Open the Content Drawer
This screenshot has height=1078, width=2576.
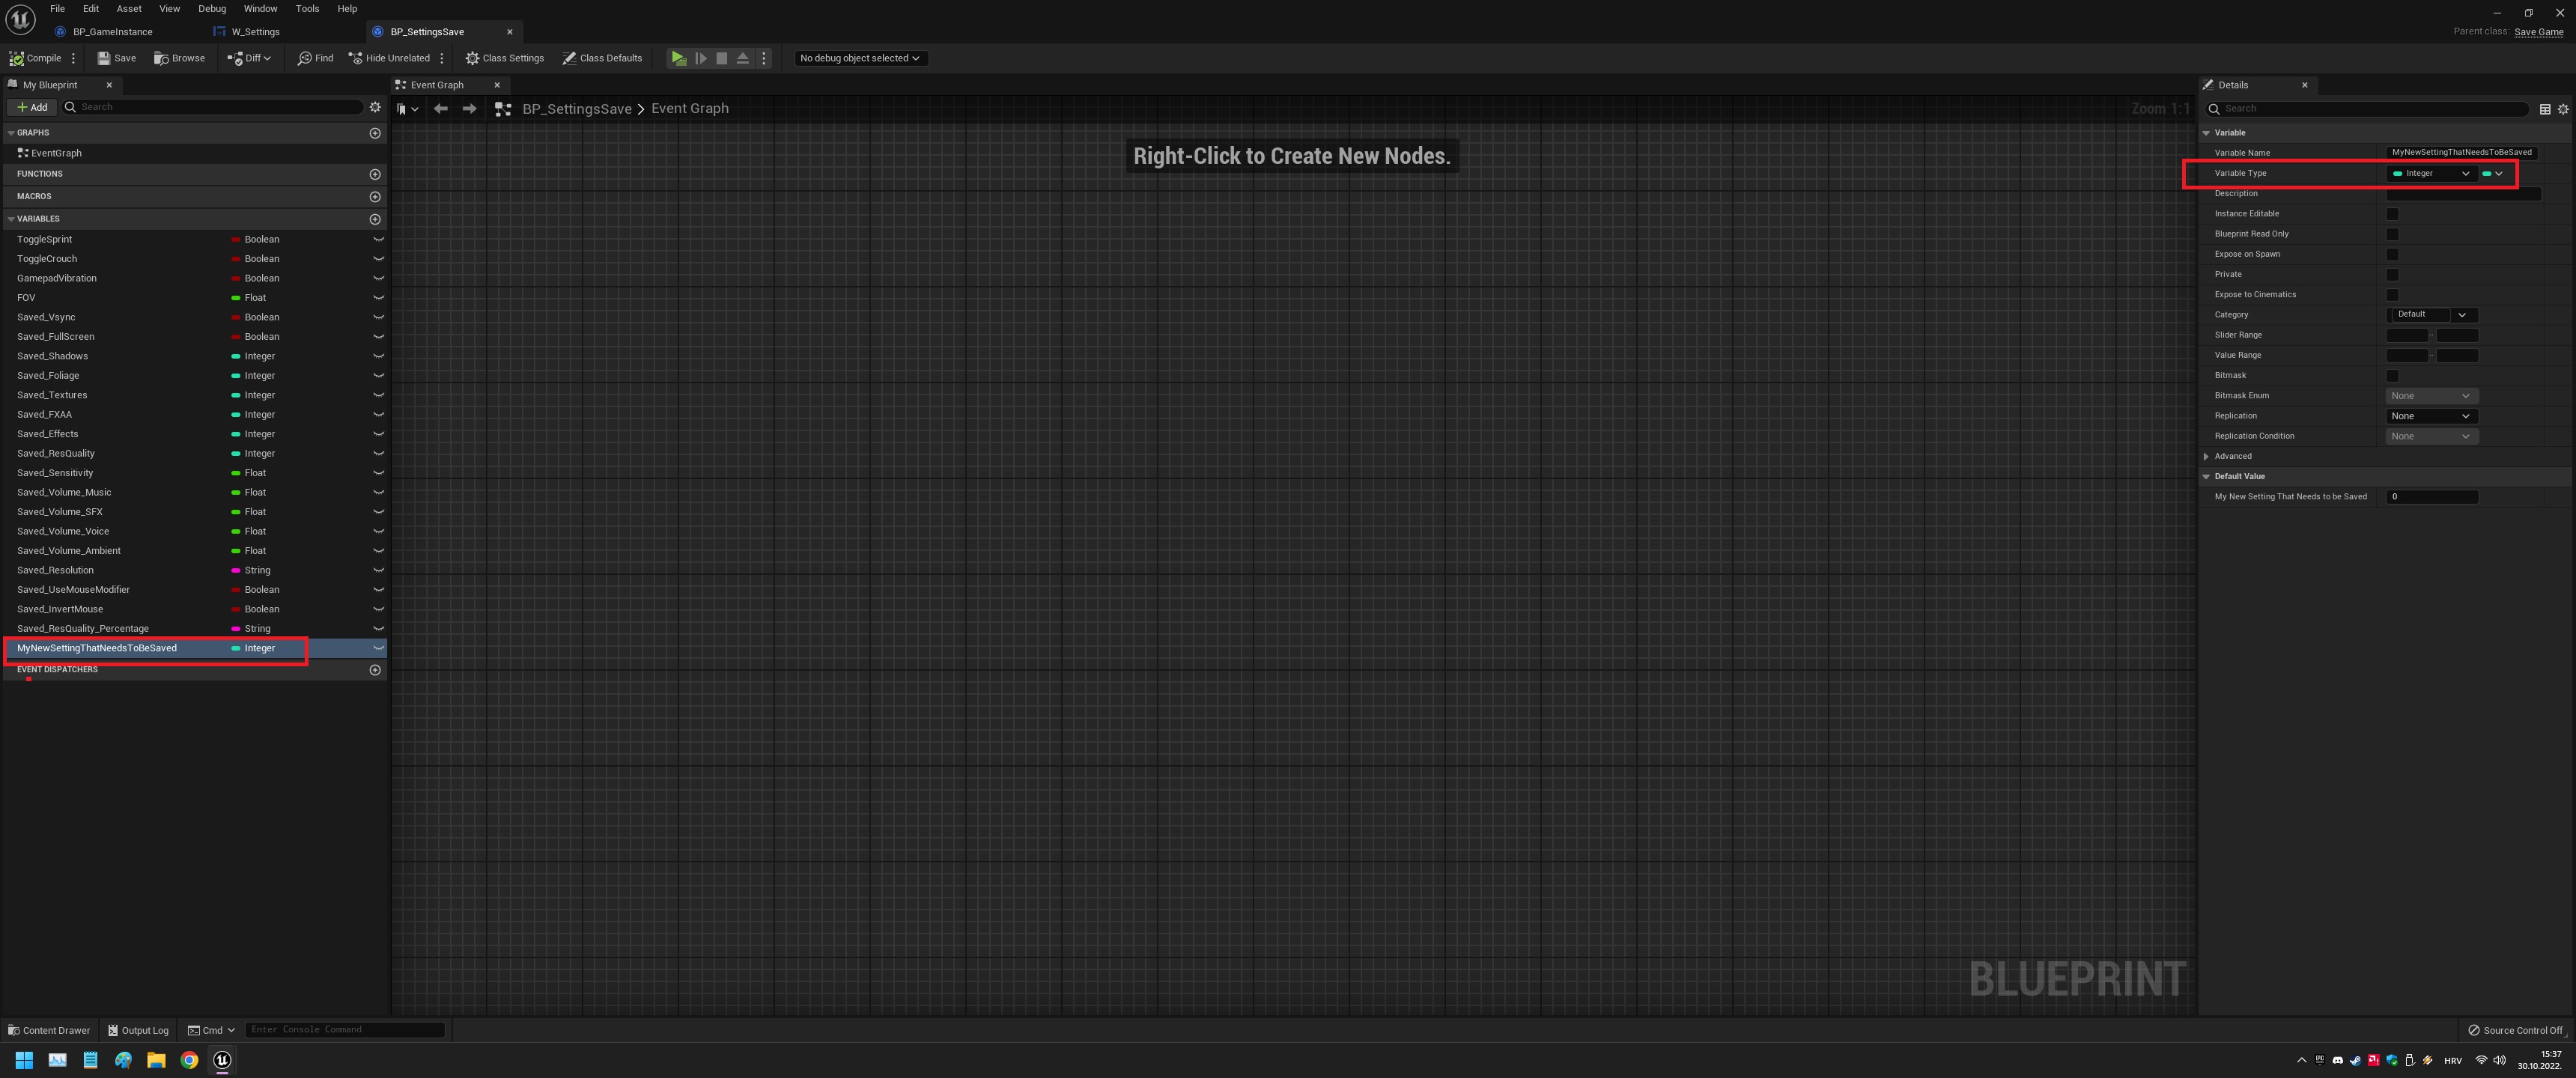coord(49,1030)
